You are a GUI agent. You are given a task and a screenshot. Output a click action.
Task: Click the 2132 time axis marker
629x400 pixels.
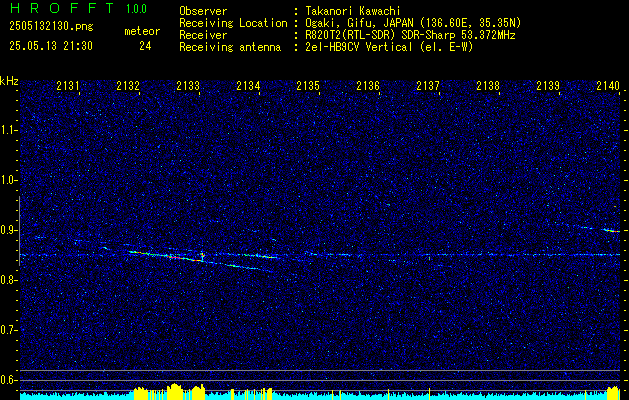(128, 85)
